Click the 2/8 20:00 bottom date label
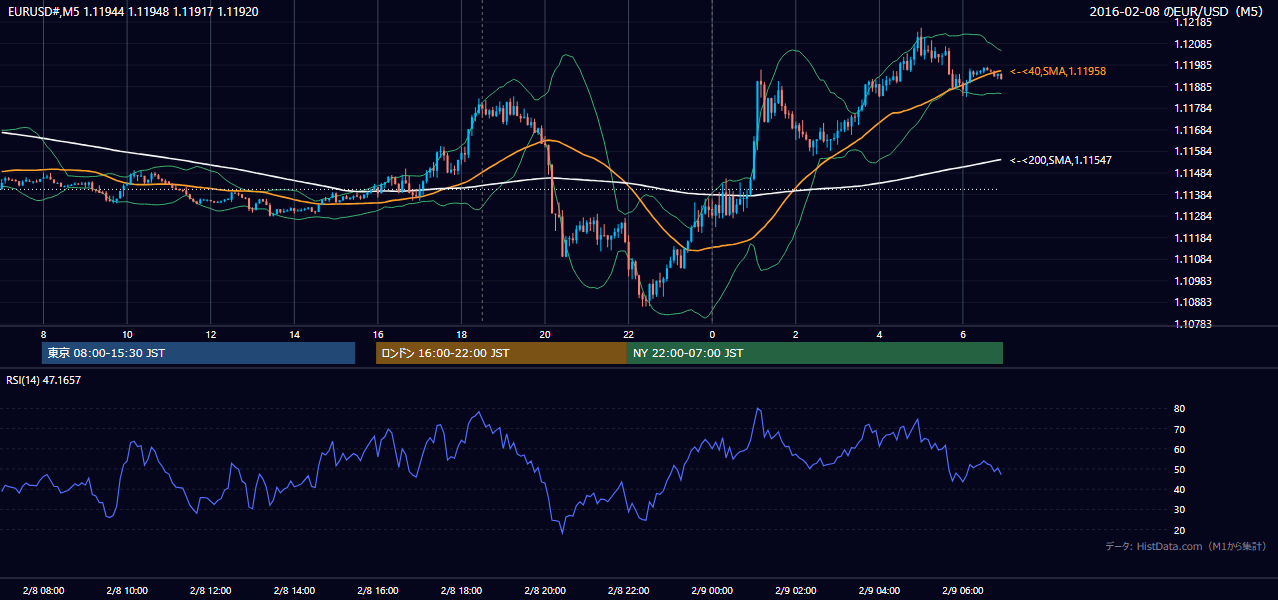 click(545, 591)
